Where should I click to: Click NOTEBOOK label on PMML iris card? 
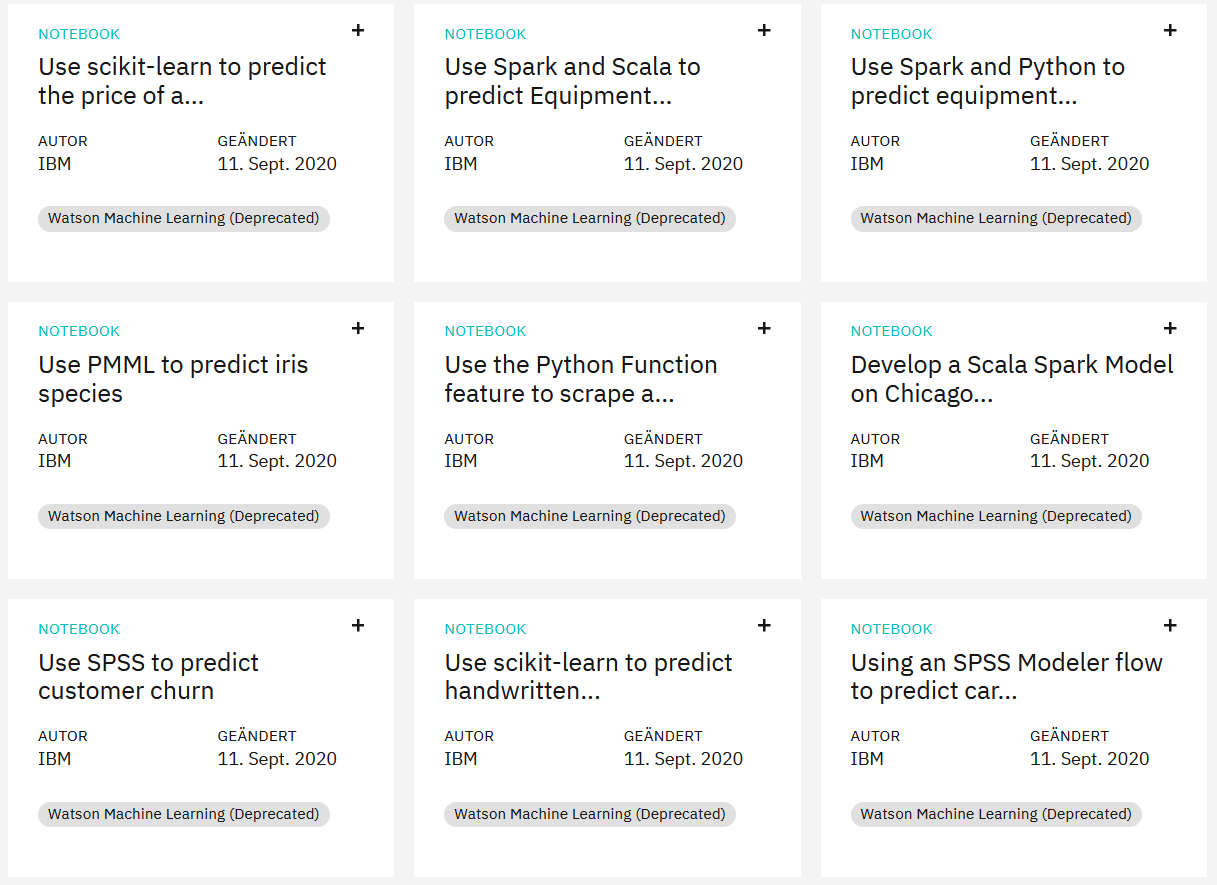(x=79, y=331)
